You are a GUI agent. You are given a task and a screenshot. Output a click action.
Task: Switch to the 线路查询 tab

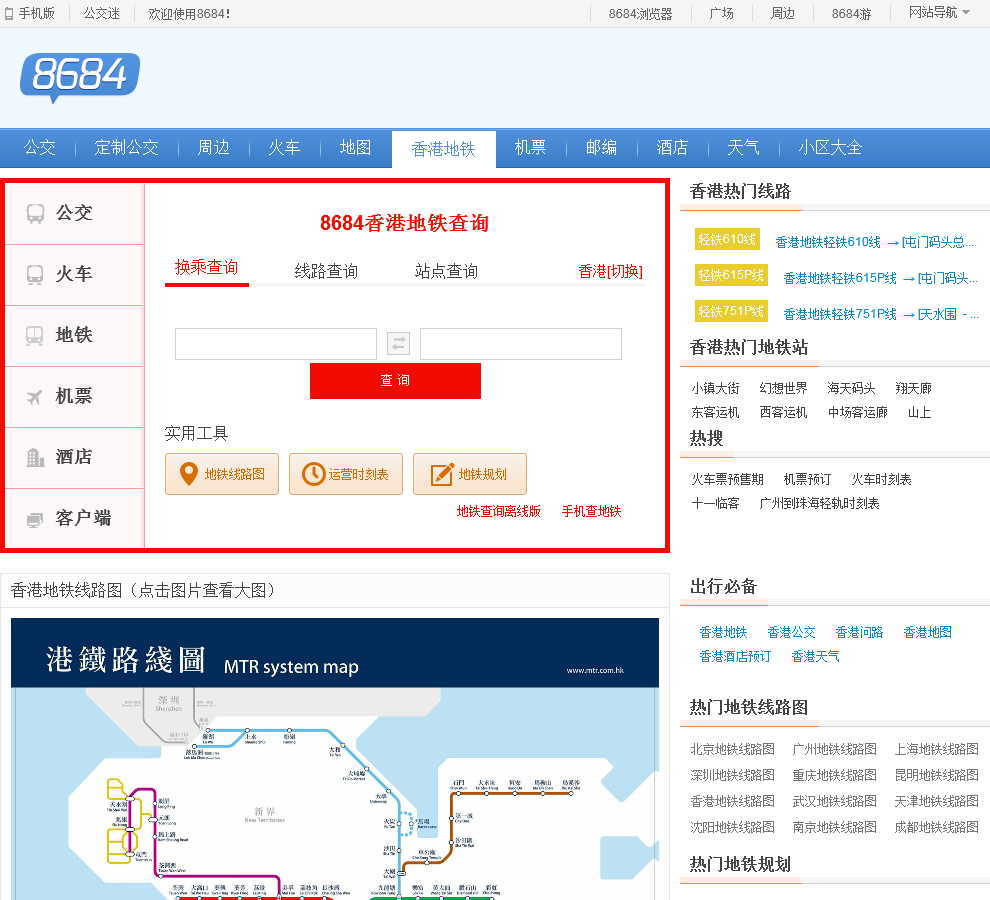[326, 271]
